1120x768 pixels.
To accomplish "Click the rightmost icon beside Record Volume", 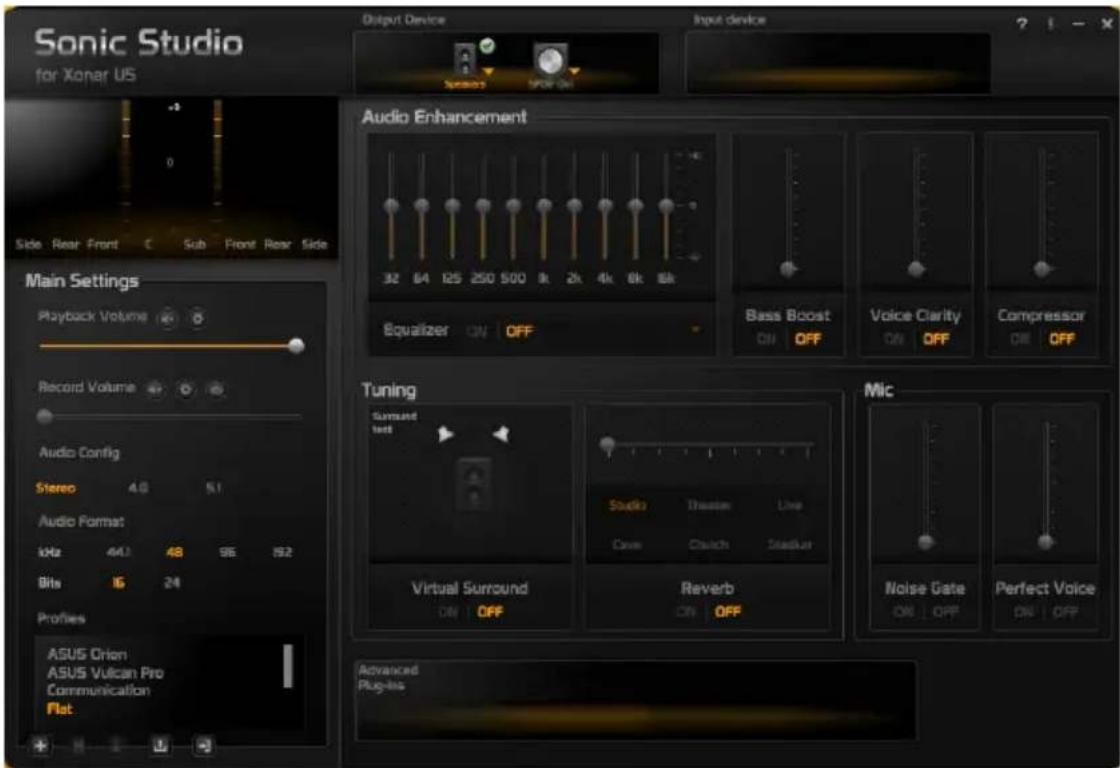I will tap(216, 389).
